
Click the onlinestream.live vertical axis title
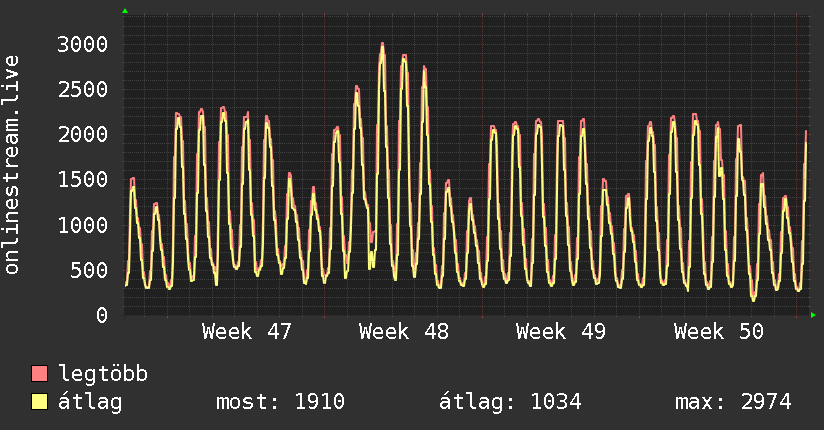pos(12,165)
